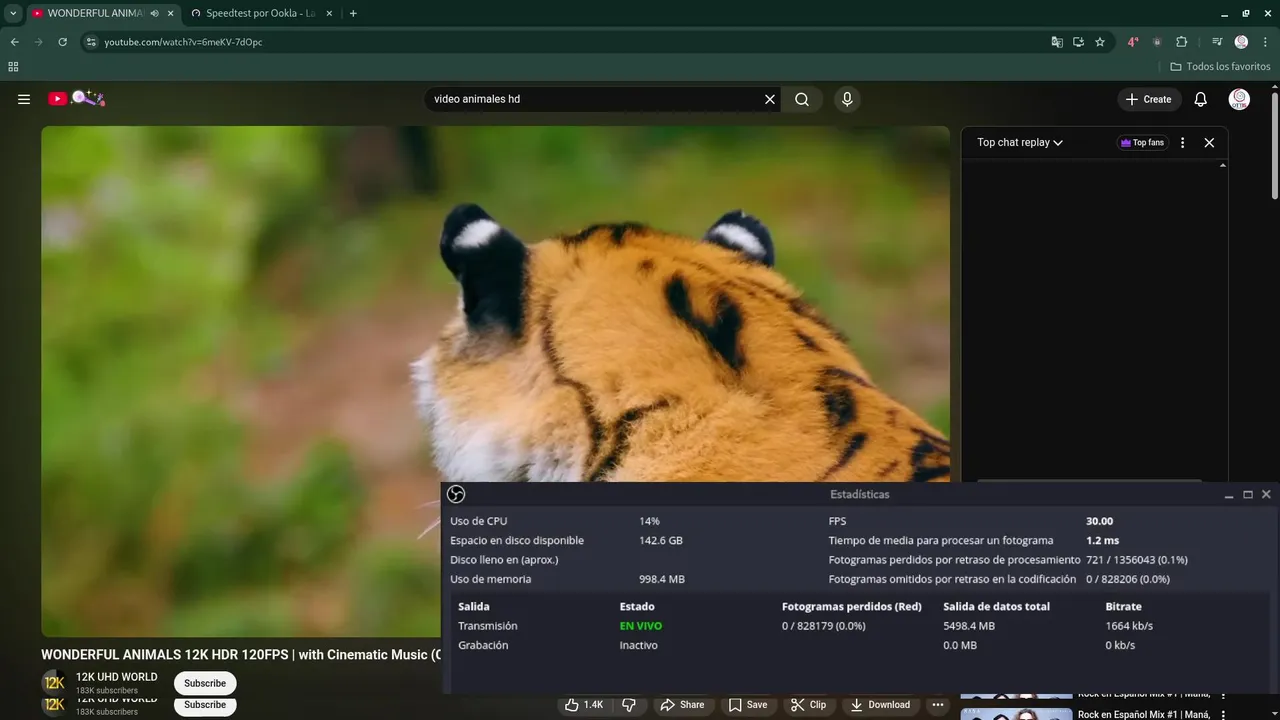The height and width of the screenshot is (720, 1280).
Task: Click the 142.6 GB disk space value
Action: 661,540
